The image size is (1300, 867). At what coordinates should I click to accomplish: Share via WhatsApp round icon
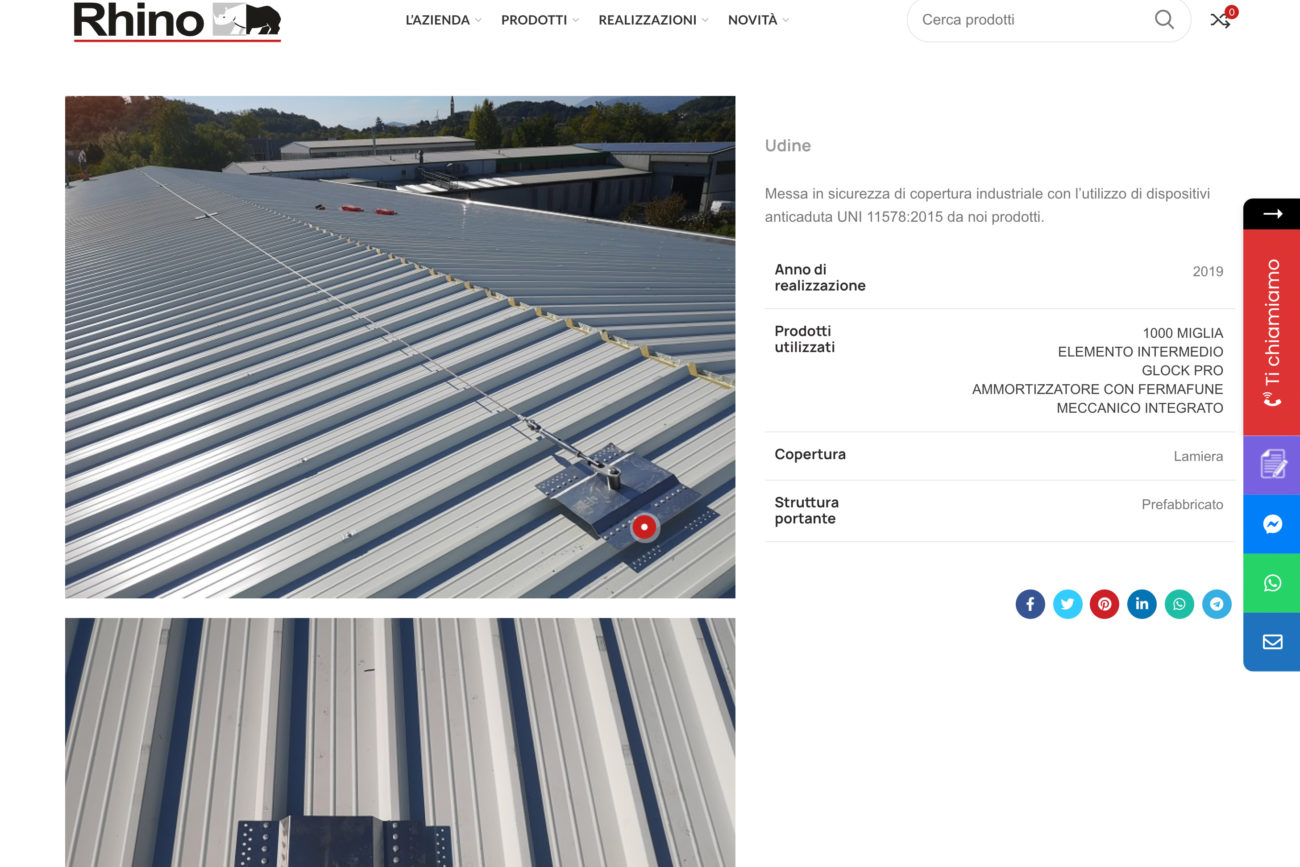point(1179,604)
